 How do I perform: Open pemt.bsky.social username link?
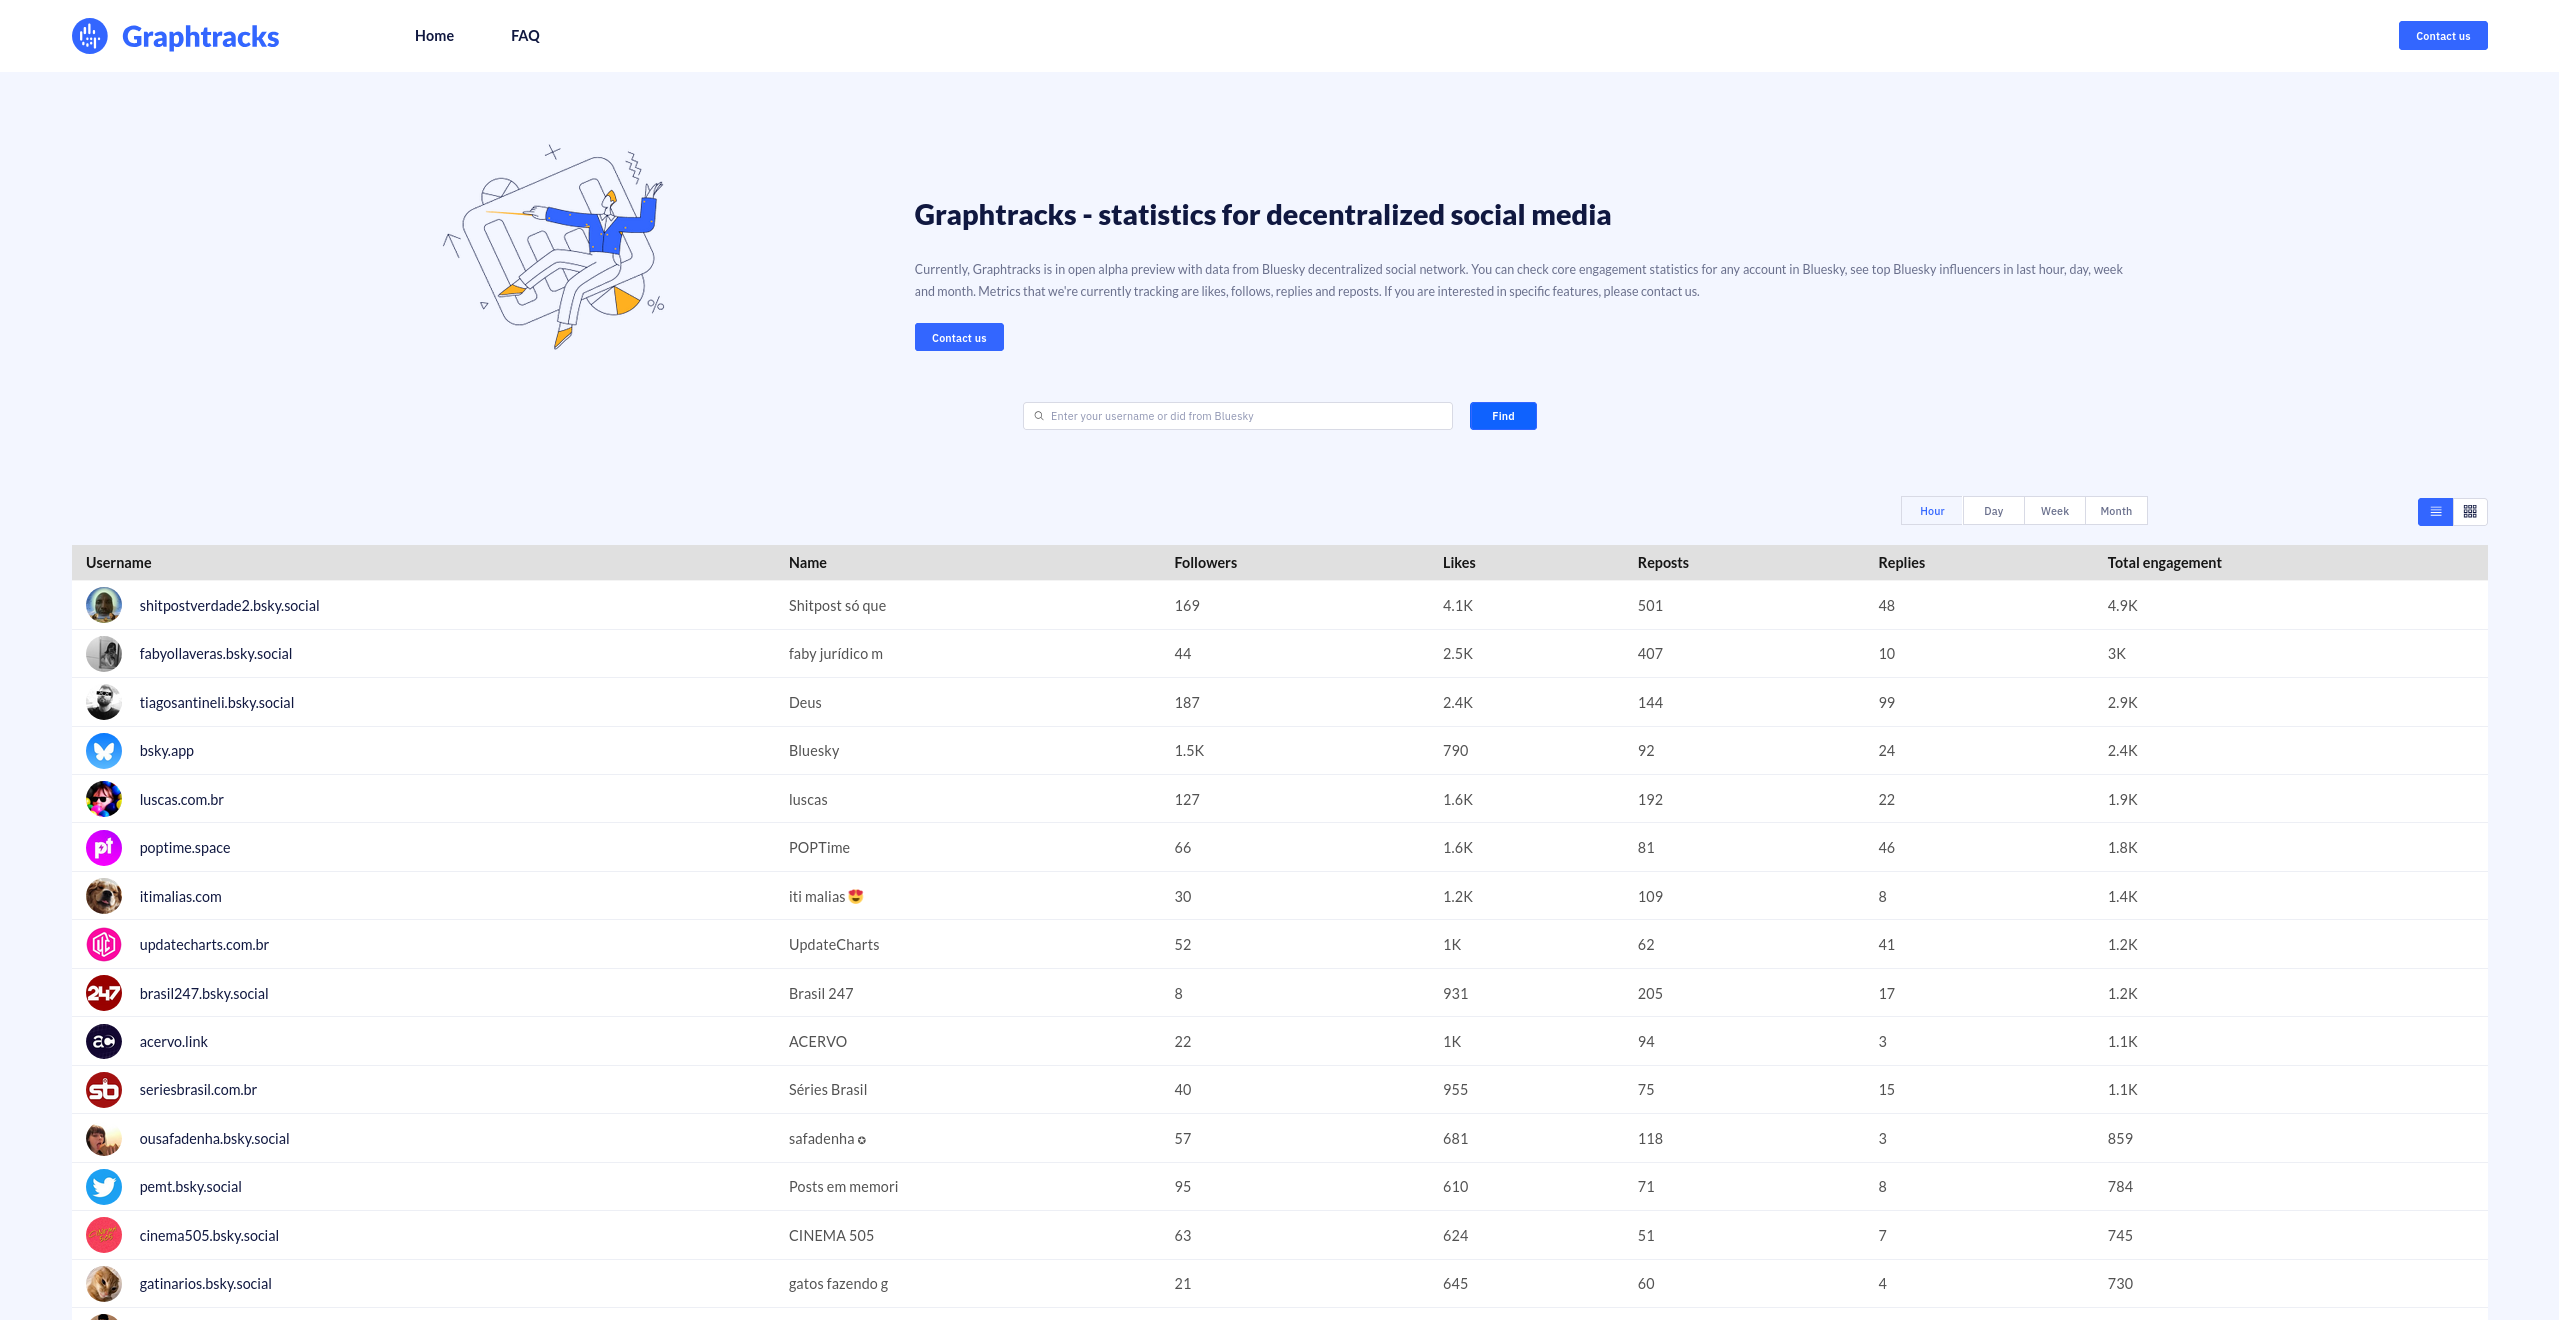[191, 1187]
